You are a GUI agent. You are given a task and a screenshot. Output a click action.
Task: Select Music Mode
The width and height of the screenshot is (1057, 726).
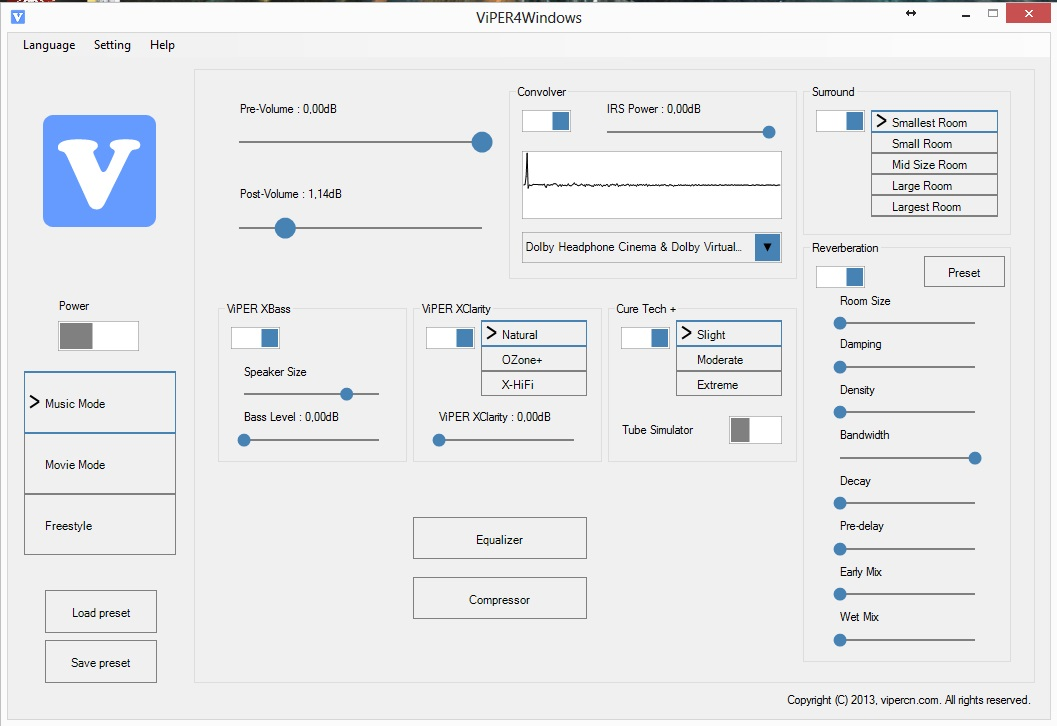(x=100, y=402)
